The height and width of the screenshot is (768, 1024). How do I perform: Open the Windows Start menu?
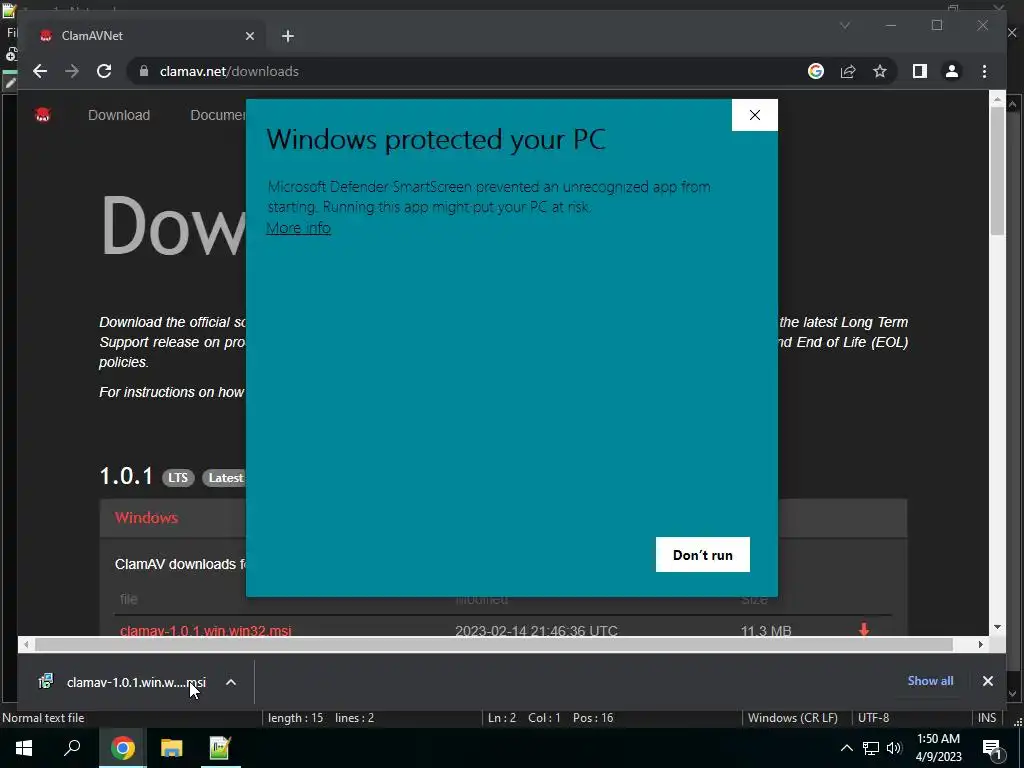(x=24, y=748)
